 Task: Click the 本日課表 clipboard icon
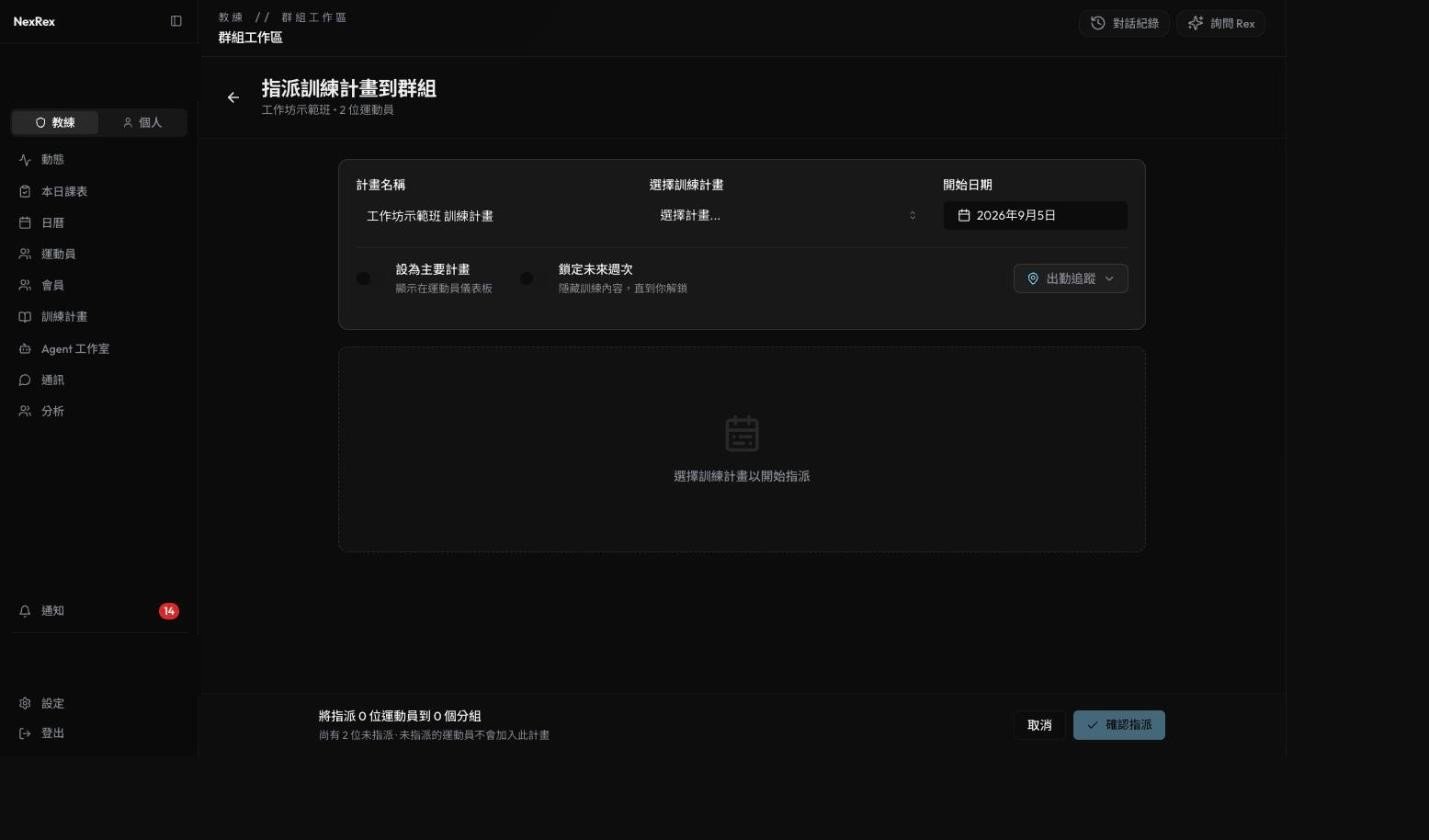click(25, 191)
